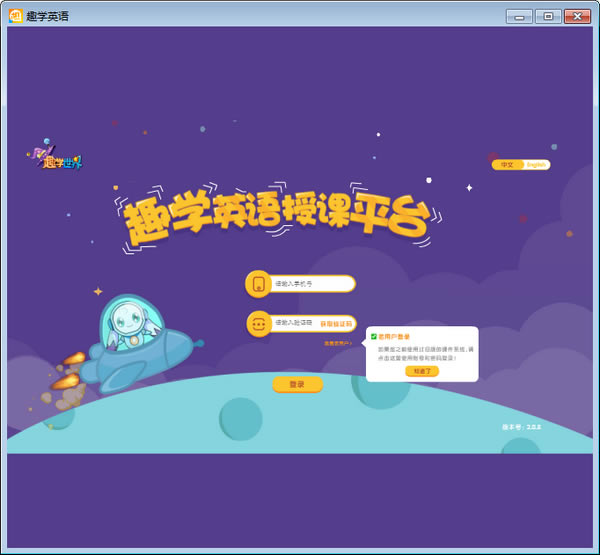Screen dimensions: 600x555
Task: Click the 趣学英语 app icon in title bar
Action: pos(16,16)
